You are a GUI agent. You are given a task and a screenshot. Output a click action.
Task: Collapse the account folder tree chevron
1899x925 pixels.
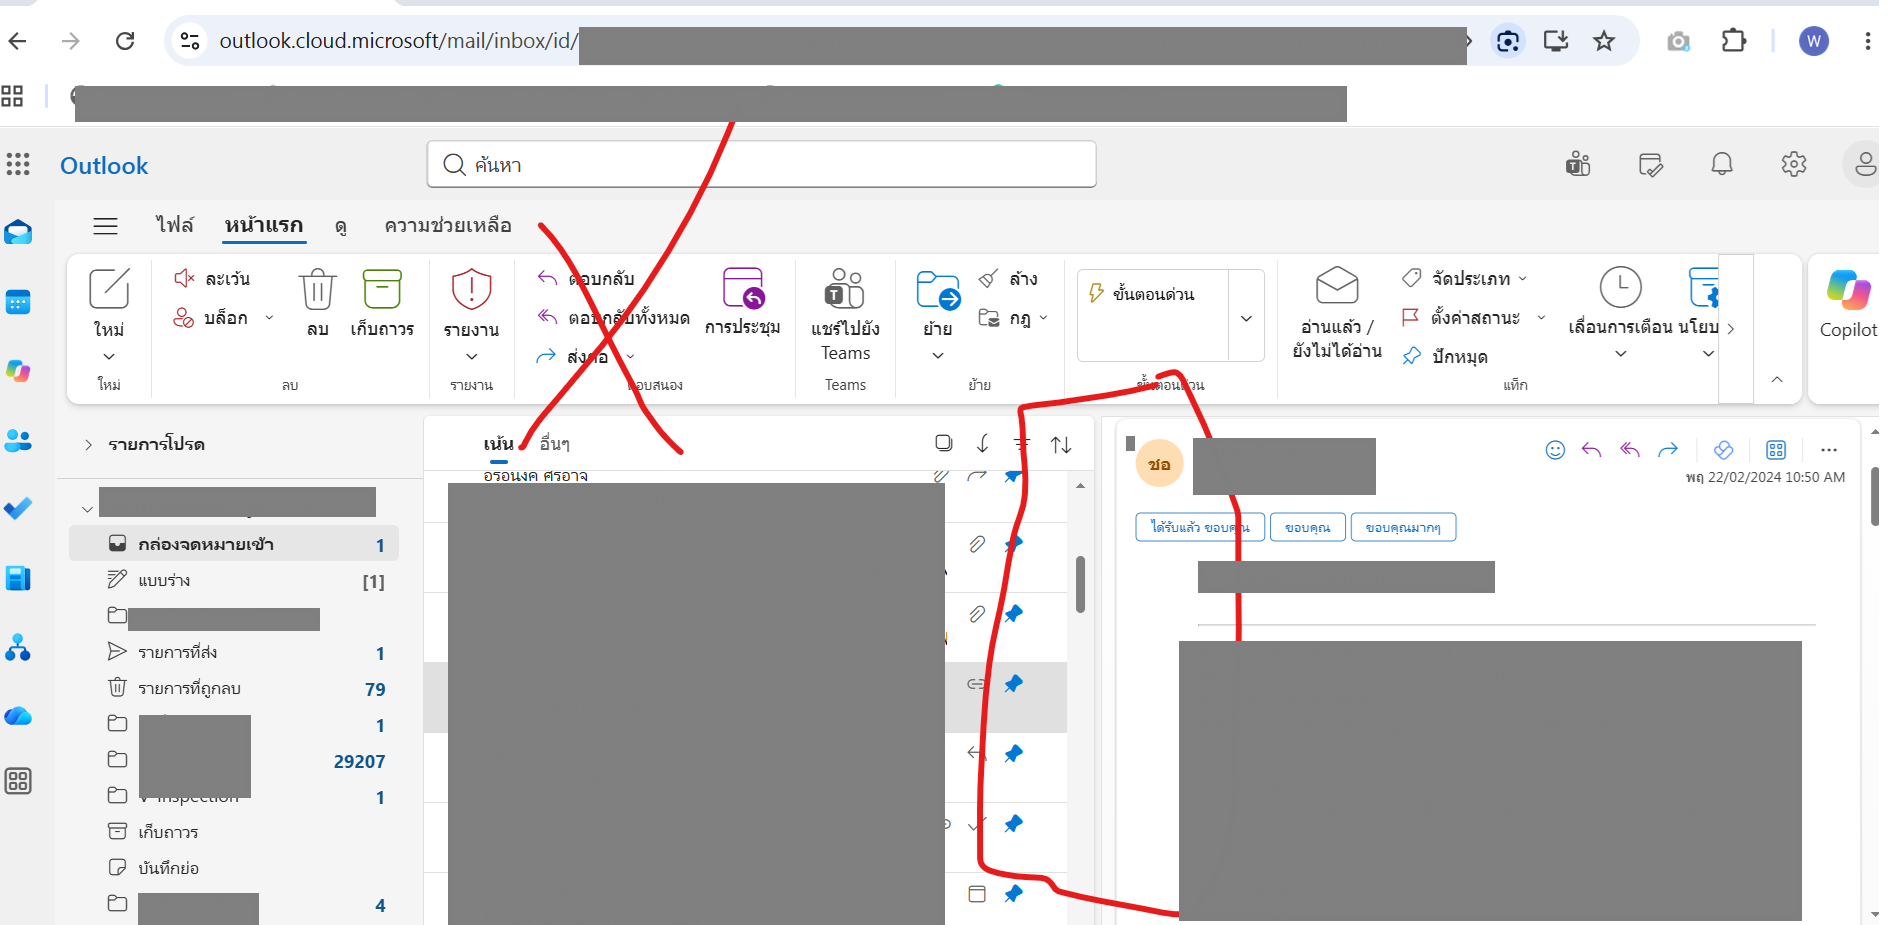tap(87, 509)
